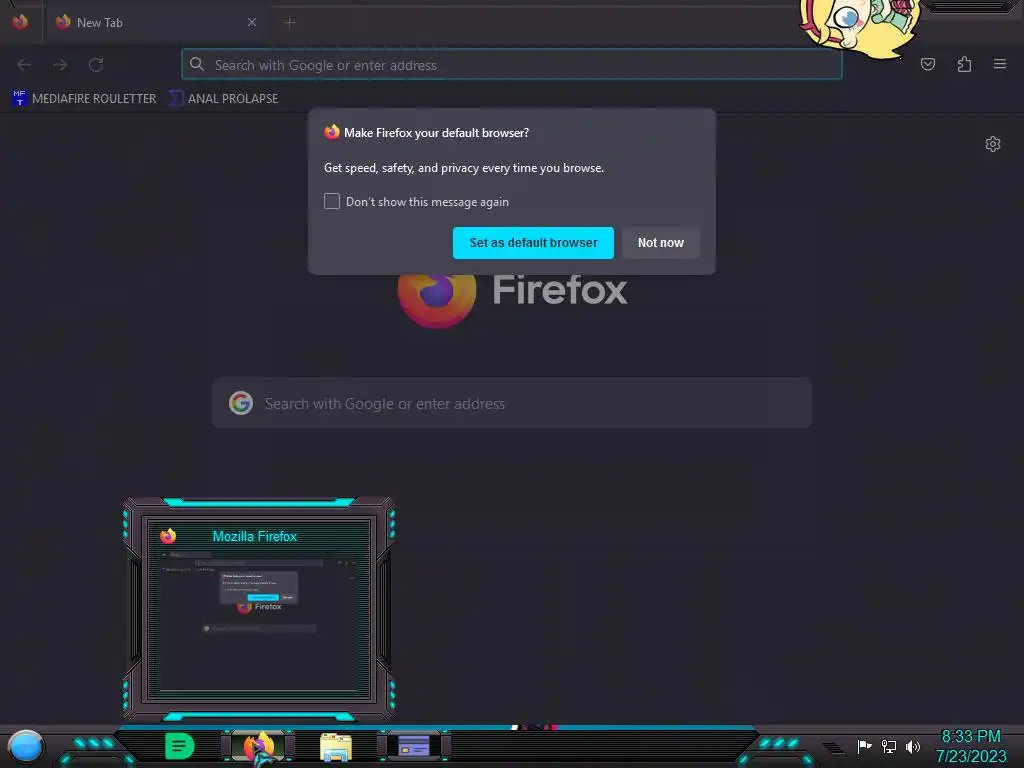The width and height of the screenshot is (1024, 768).
Task: Open new tab personalize gear
Action: (993, 144)
